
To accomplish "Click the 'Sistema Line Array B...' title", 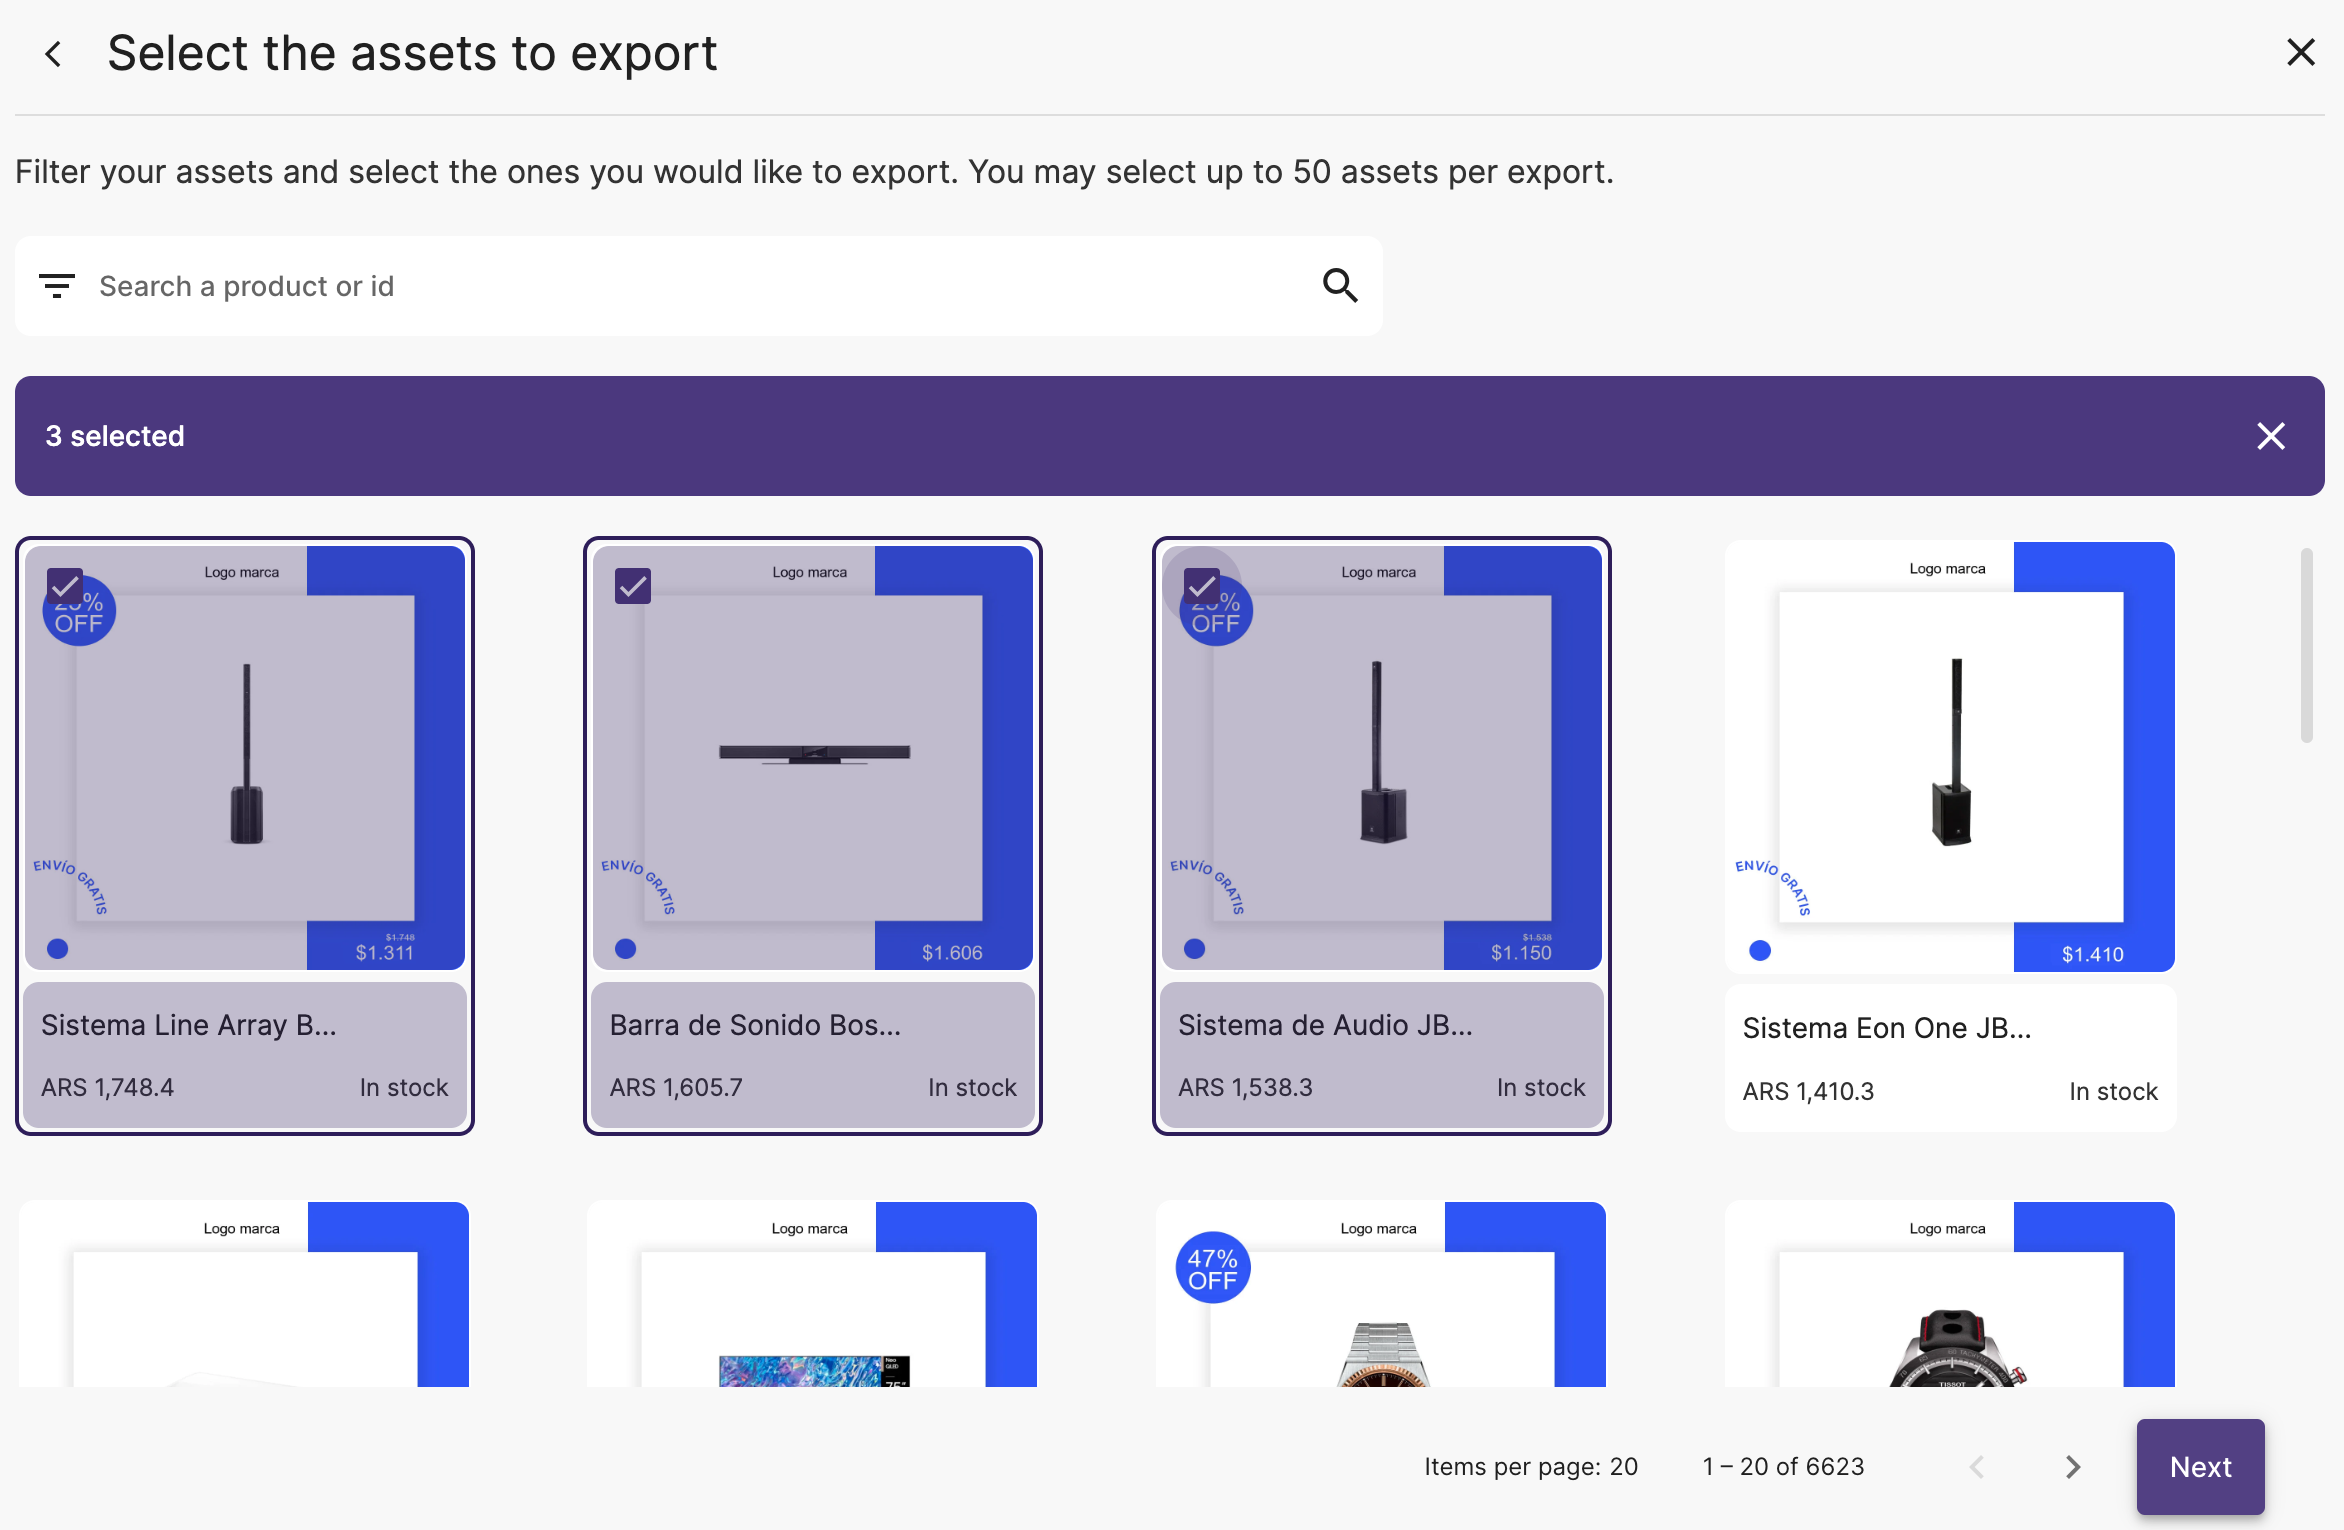I will (189, 1025).
